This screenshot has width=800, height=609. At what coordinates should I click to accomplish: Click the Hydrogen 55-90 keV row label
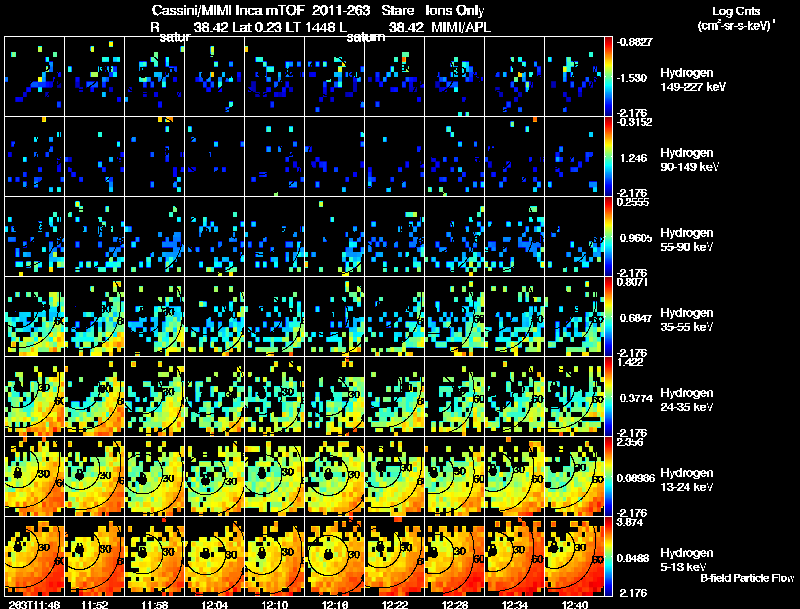click(687, 240)
